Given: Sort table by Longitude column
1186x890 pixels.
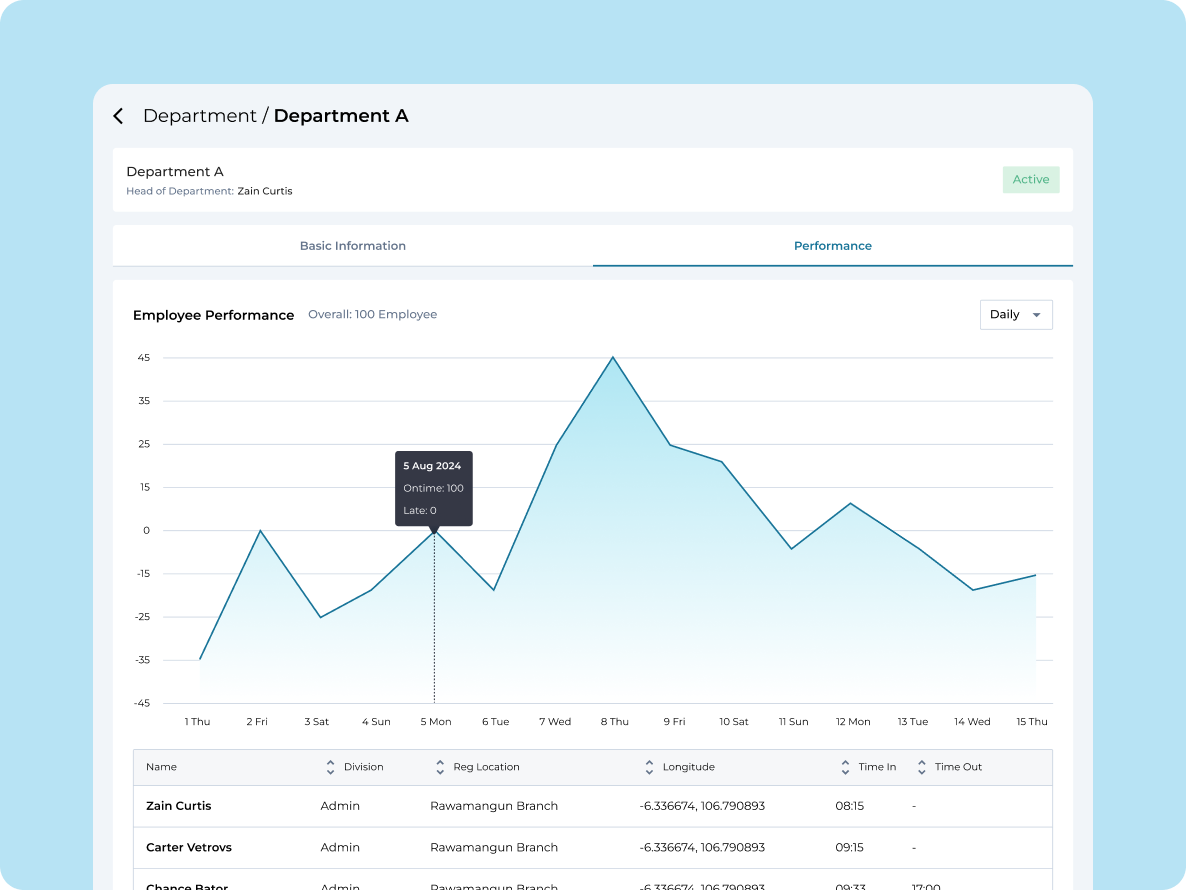Looking at the screenshot, I should coord(649,767).
